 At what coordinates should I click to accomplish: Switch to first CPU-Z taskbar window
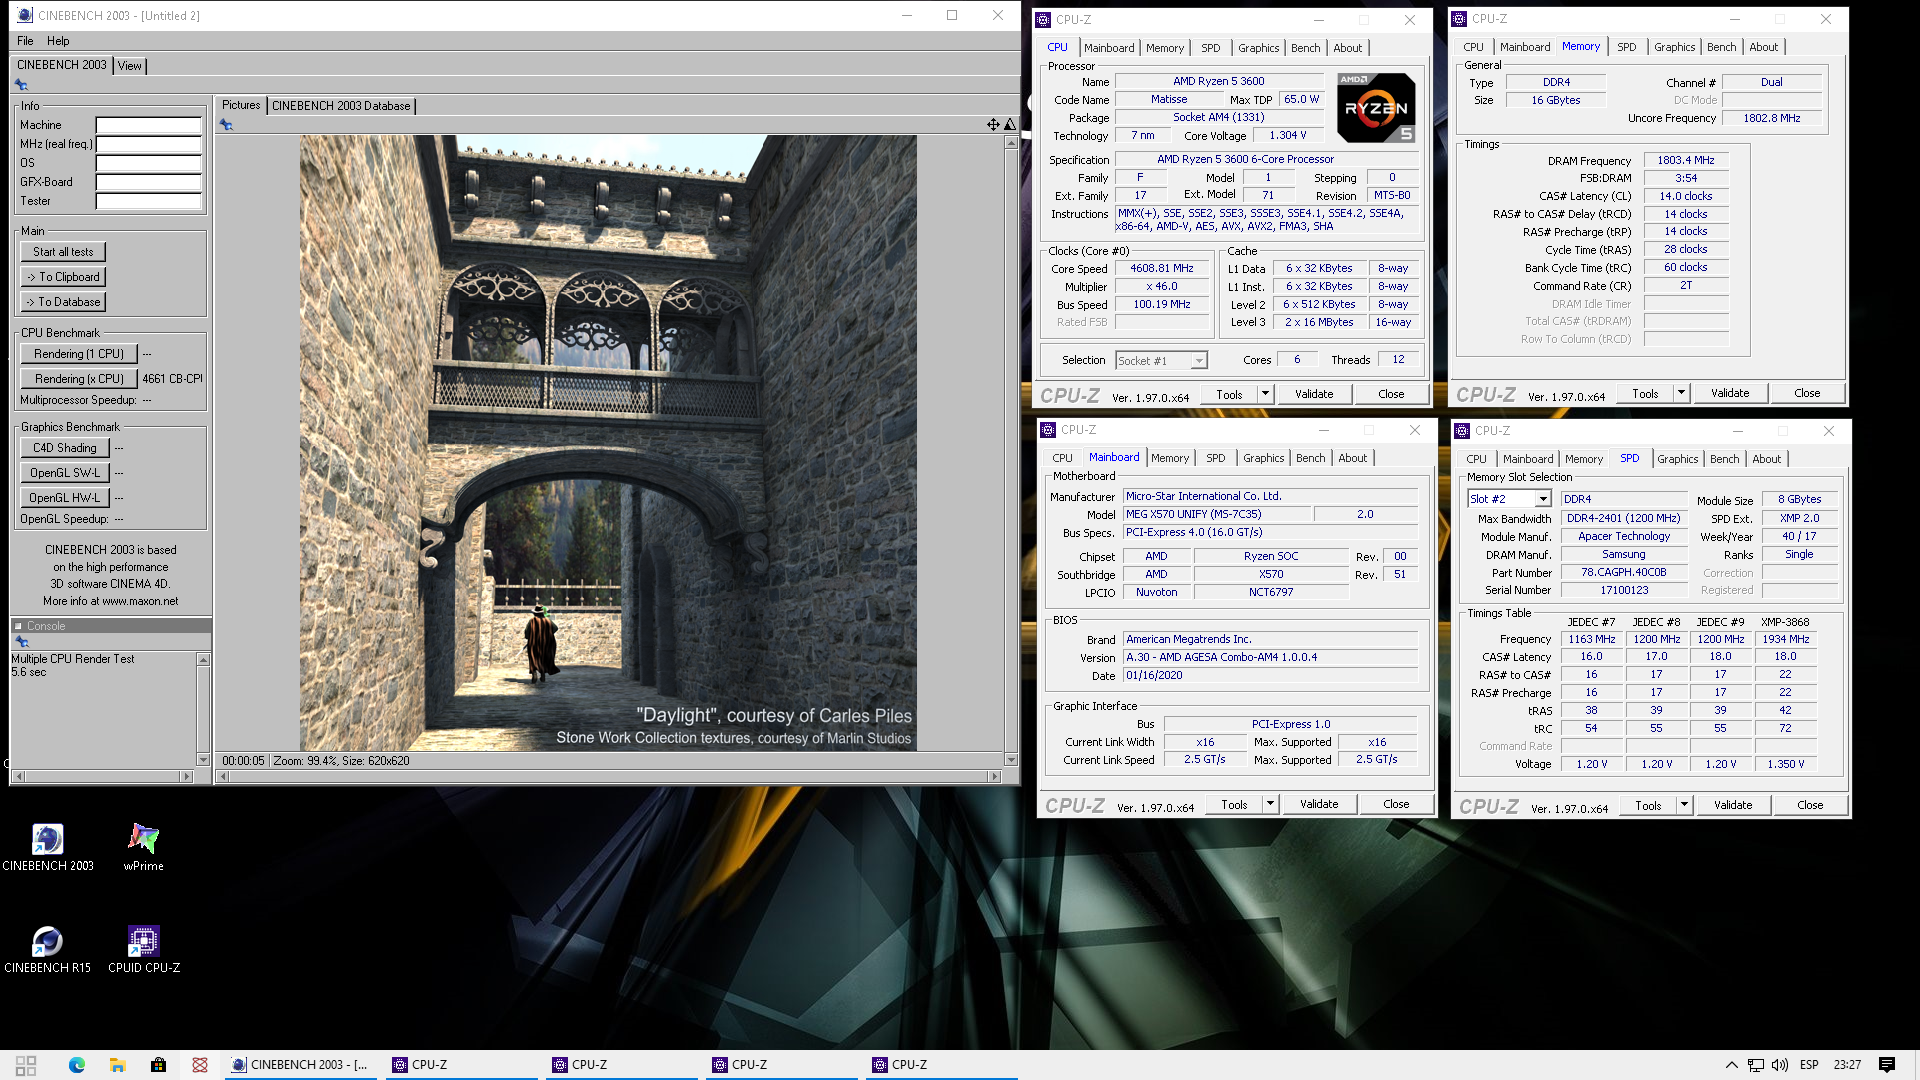click(460, 1065)
